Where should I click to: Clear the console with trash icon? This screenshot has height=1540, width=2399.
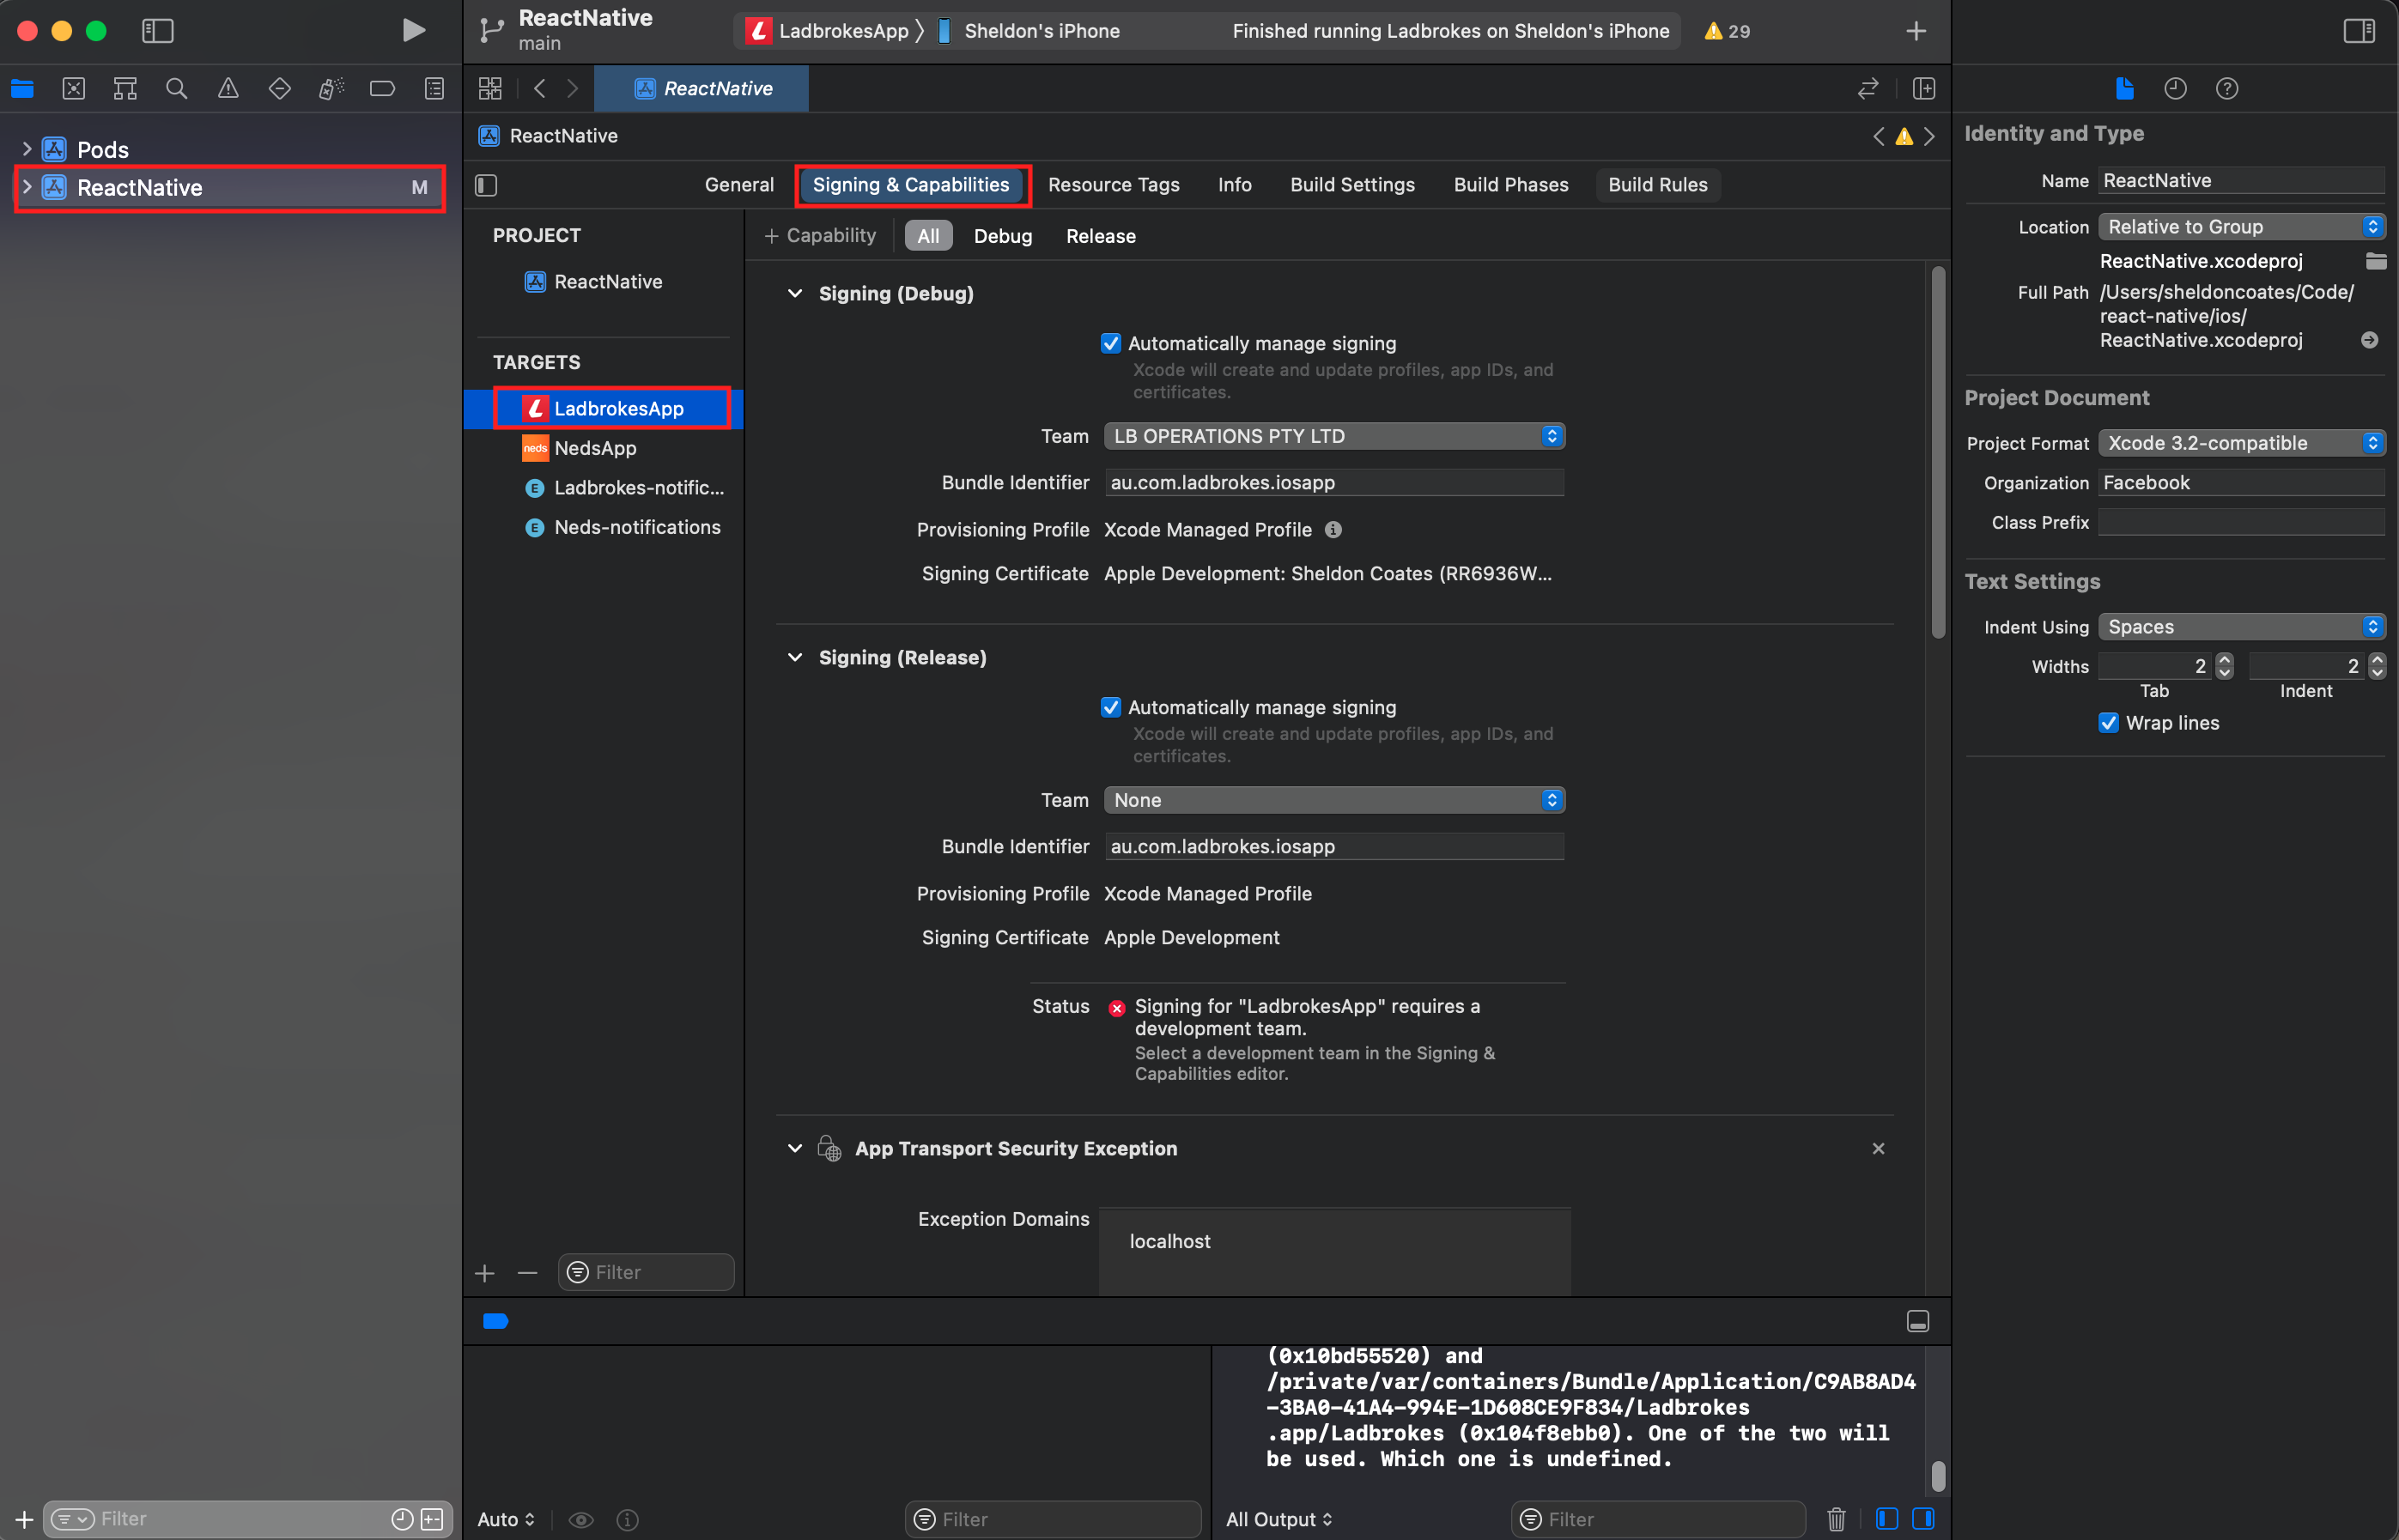pos(1836,1519)
